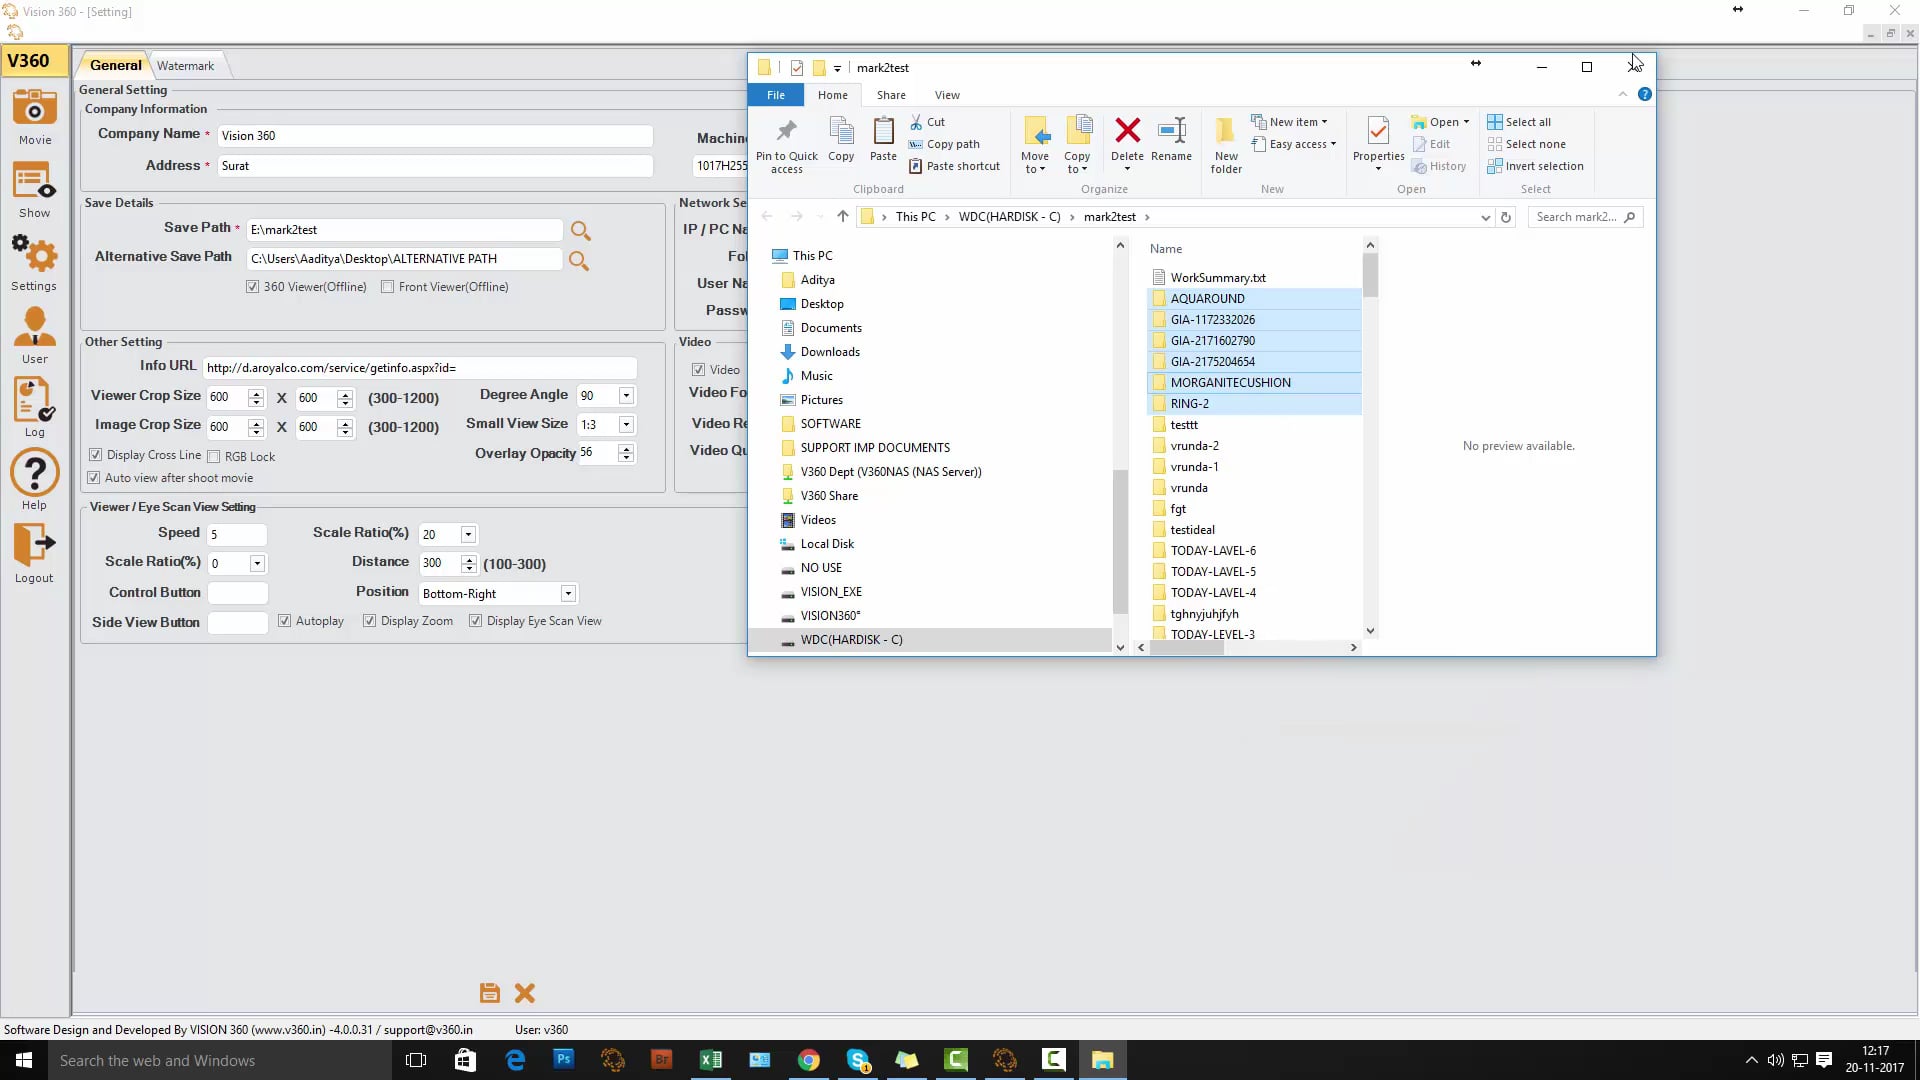This screenshot has width=1920, height=1080.
Task: Open the Movie section in sidebar
Action: (34, 117)
